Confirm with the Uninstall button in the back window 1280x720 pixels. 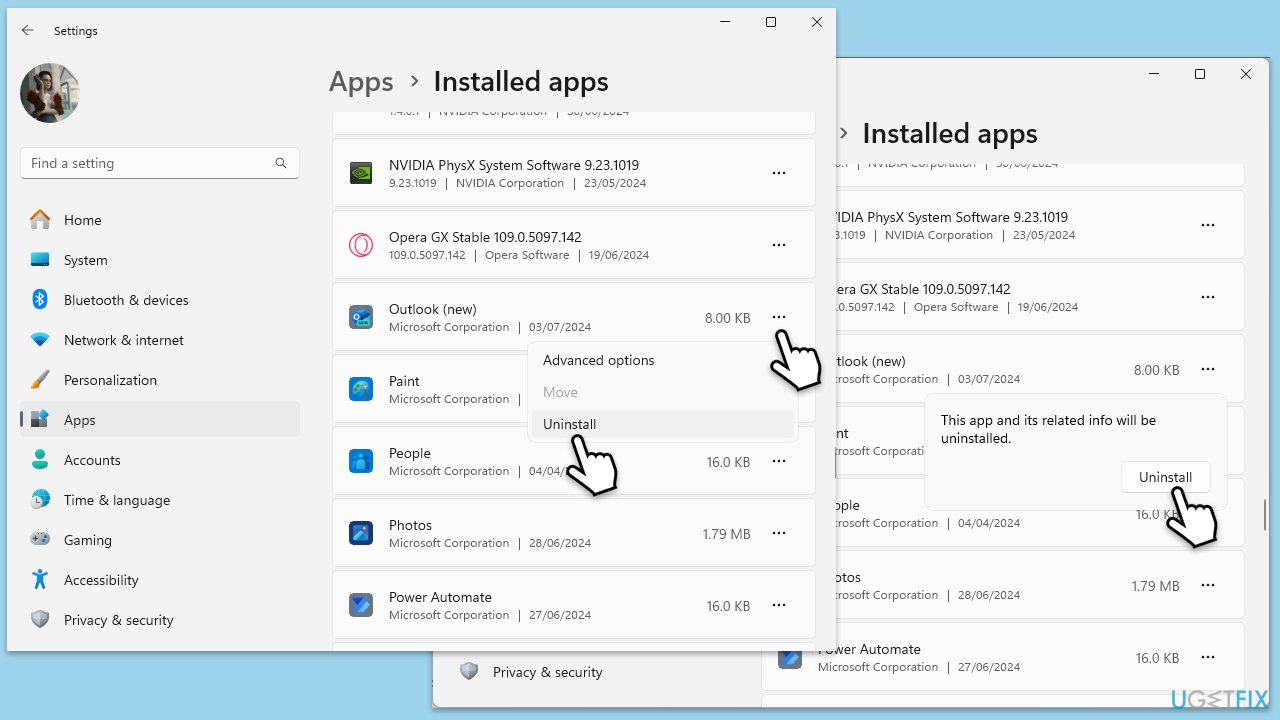coord(1166,477)
